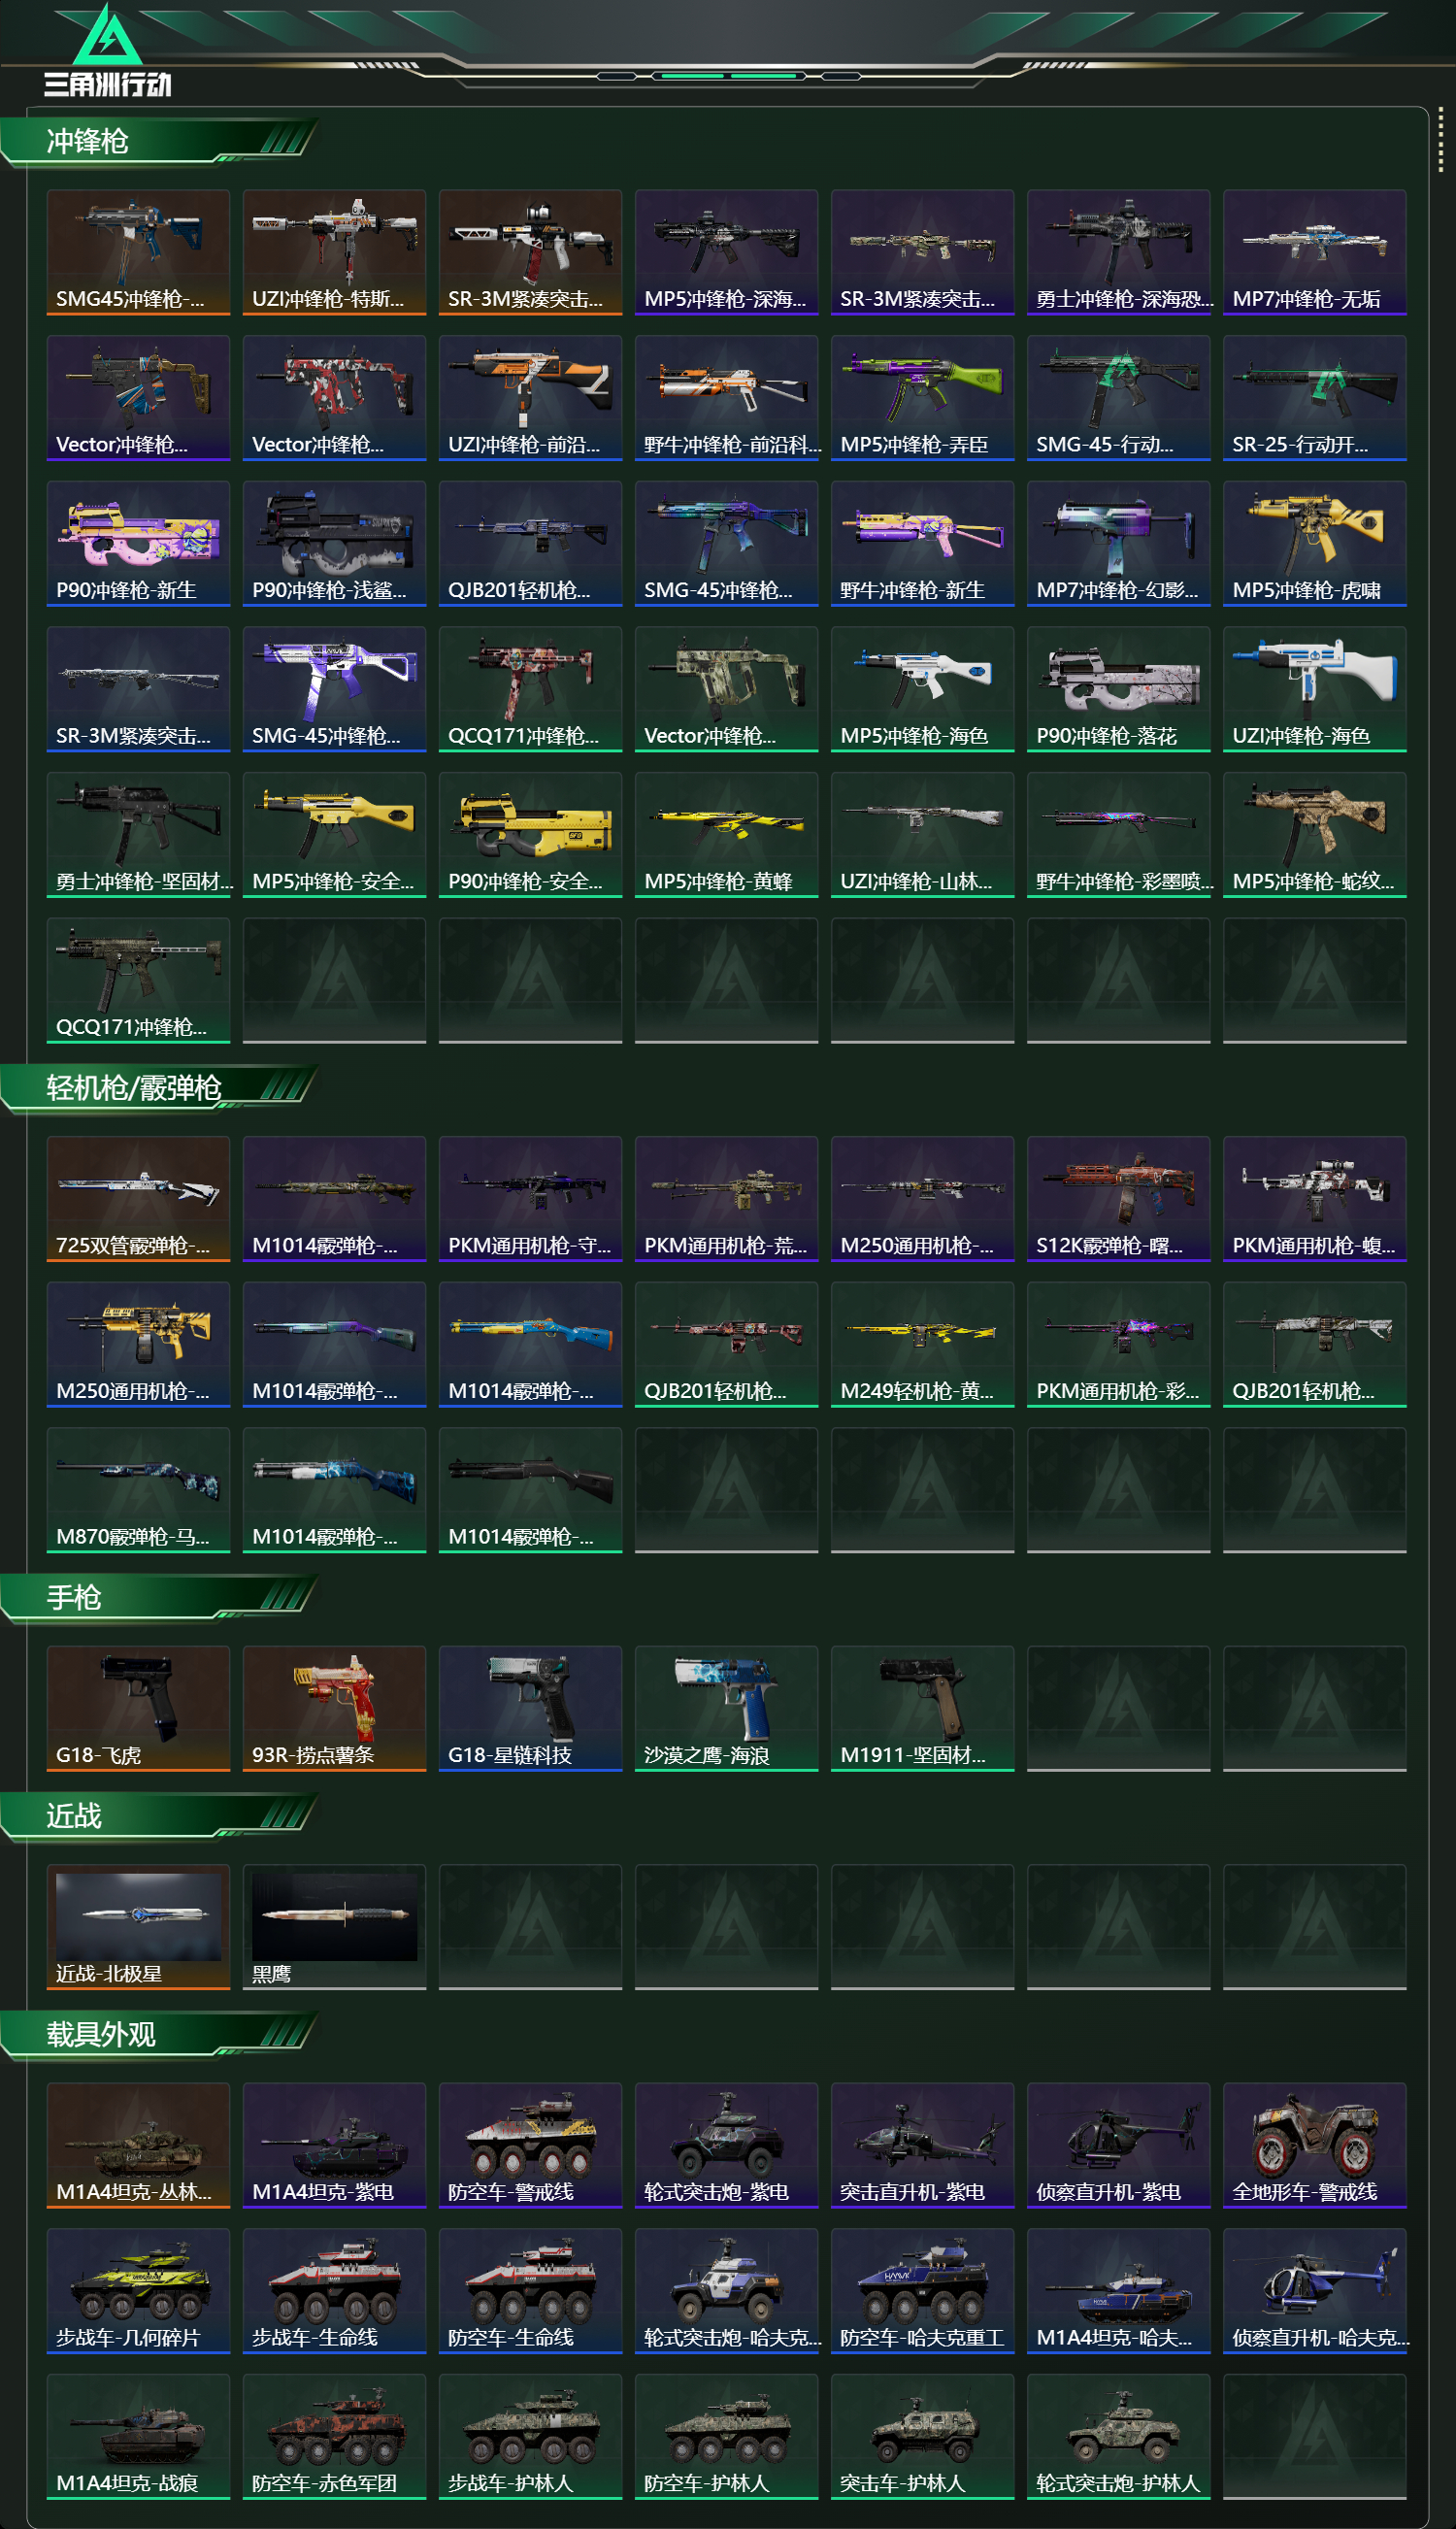Image resolution: width=1456 pixels, height=2529 pixels.
Task: Pick the MP5冲锋枪-黄蜂 skin
Action: coord(726,834)
